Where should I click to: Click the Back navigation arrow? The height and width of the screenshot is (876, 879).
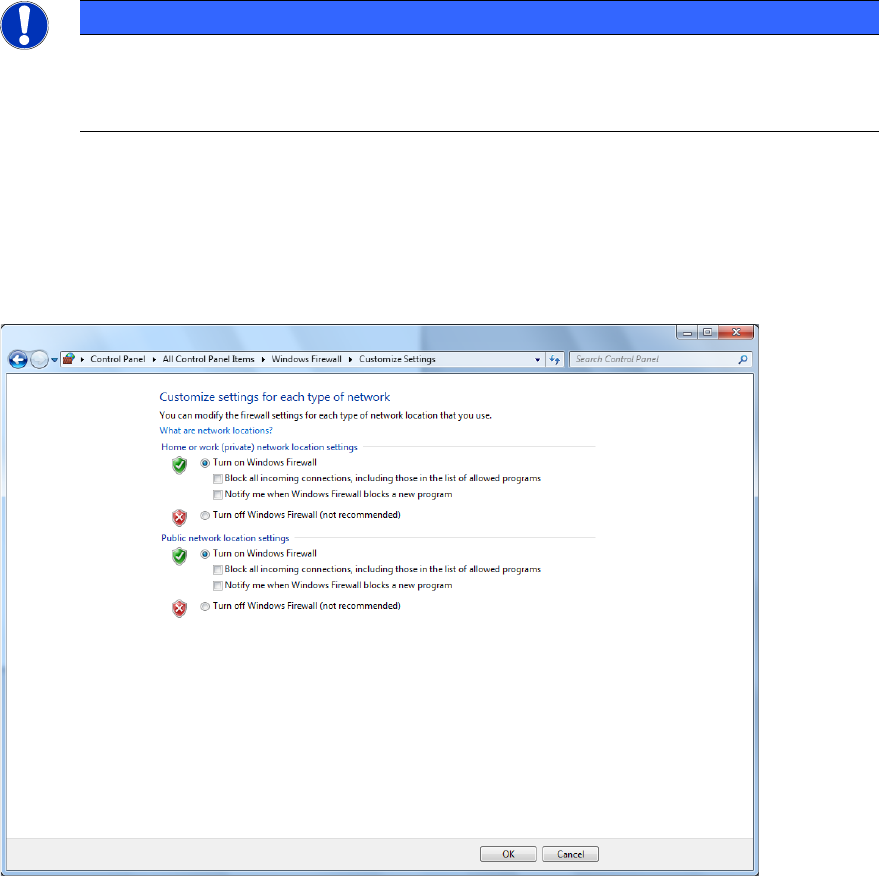pos(18,359)
